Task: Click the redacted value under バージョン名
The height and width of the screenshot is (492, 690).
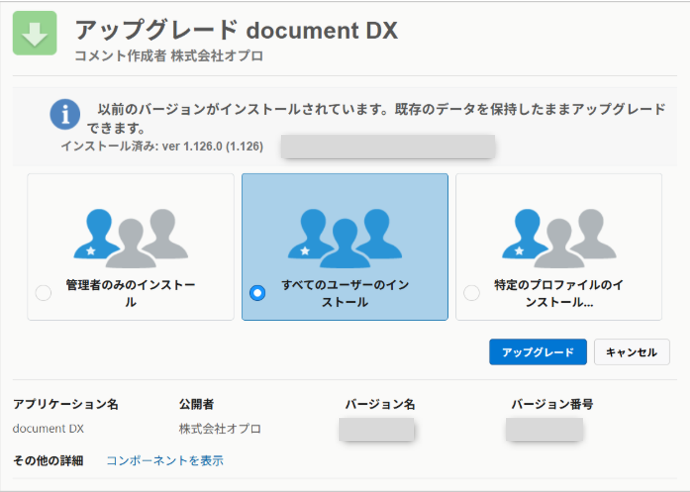Action: point(377,430)
